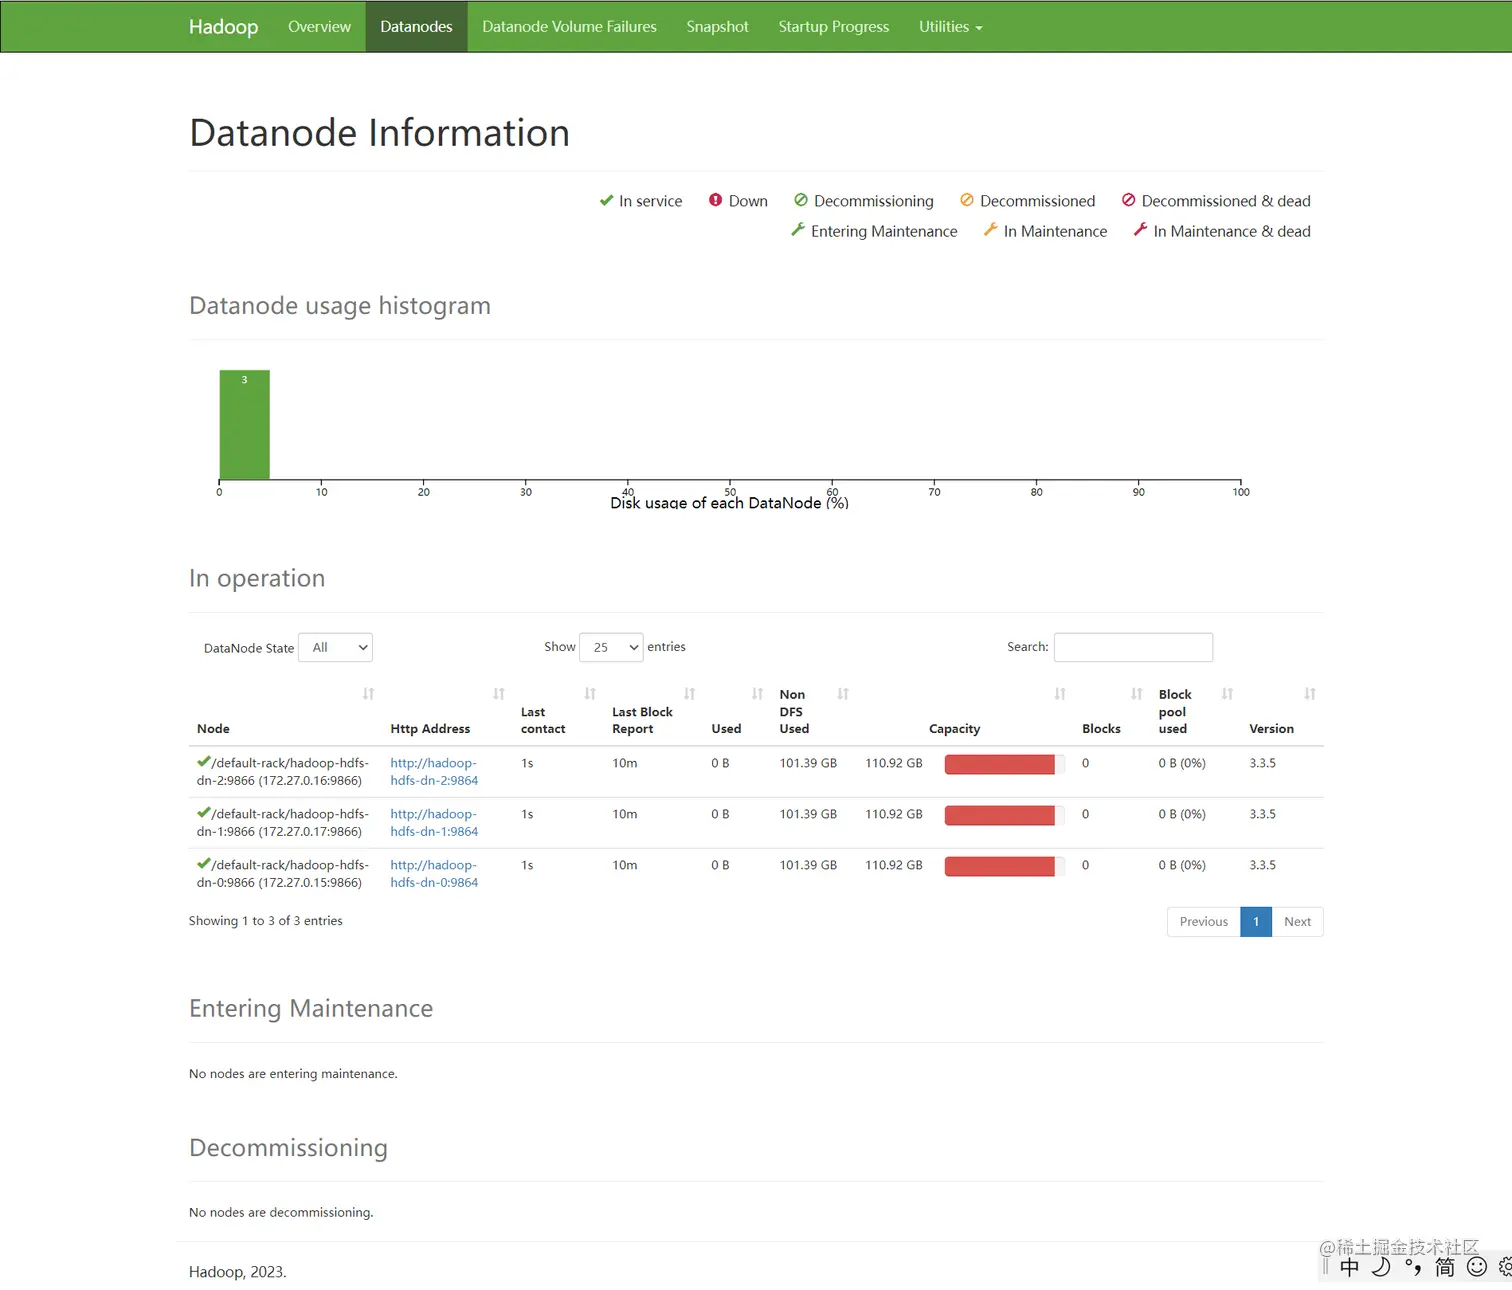The height and width of the screenshot is (1290, 1512).
Task: Click the simplified Chinese 简 IME icon
Action: tap(1445, 1268)
